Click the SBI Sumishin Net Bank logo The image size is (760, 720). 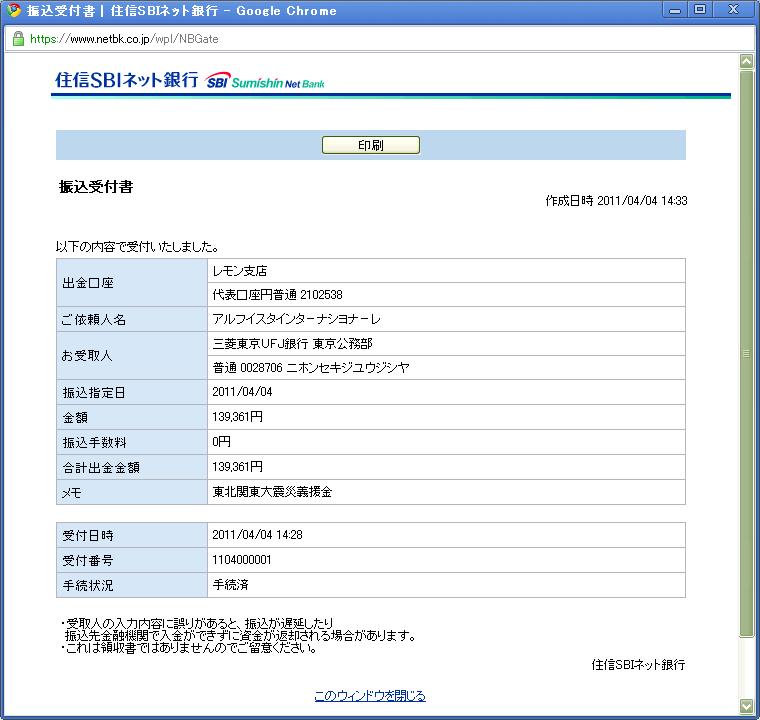click(265, 81)
